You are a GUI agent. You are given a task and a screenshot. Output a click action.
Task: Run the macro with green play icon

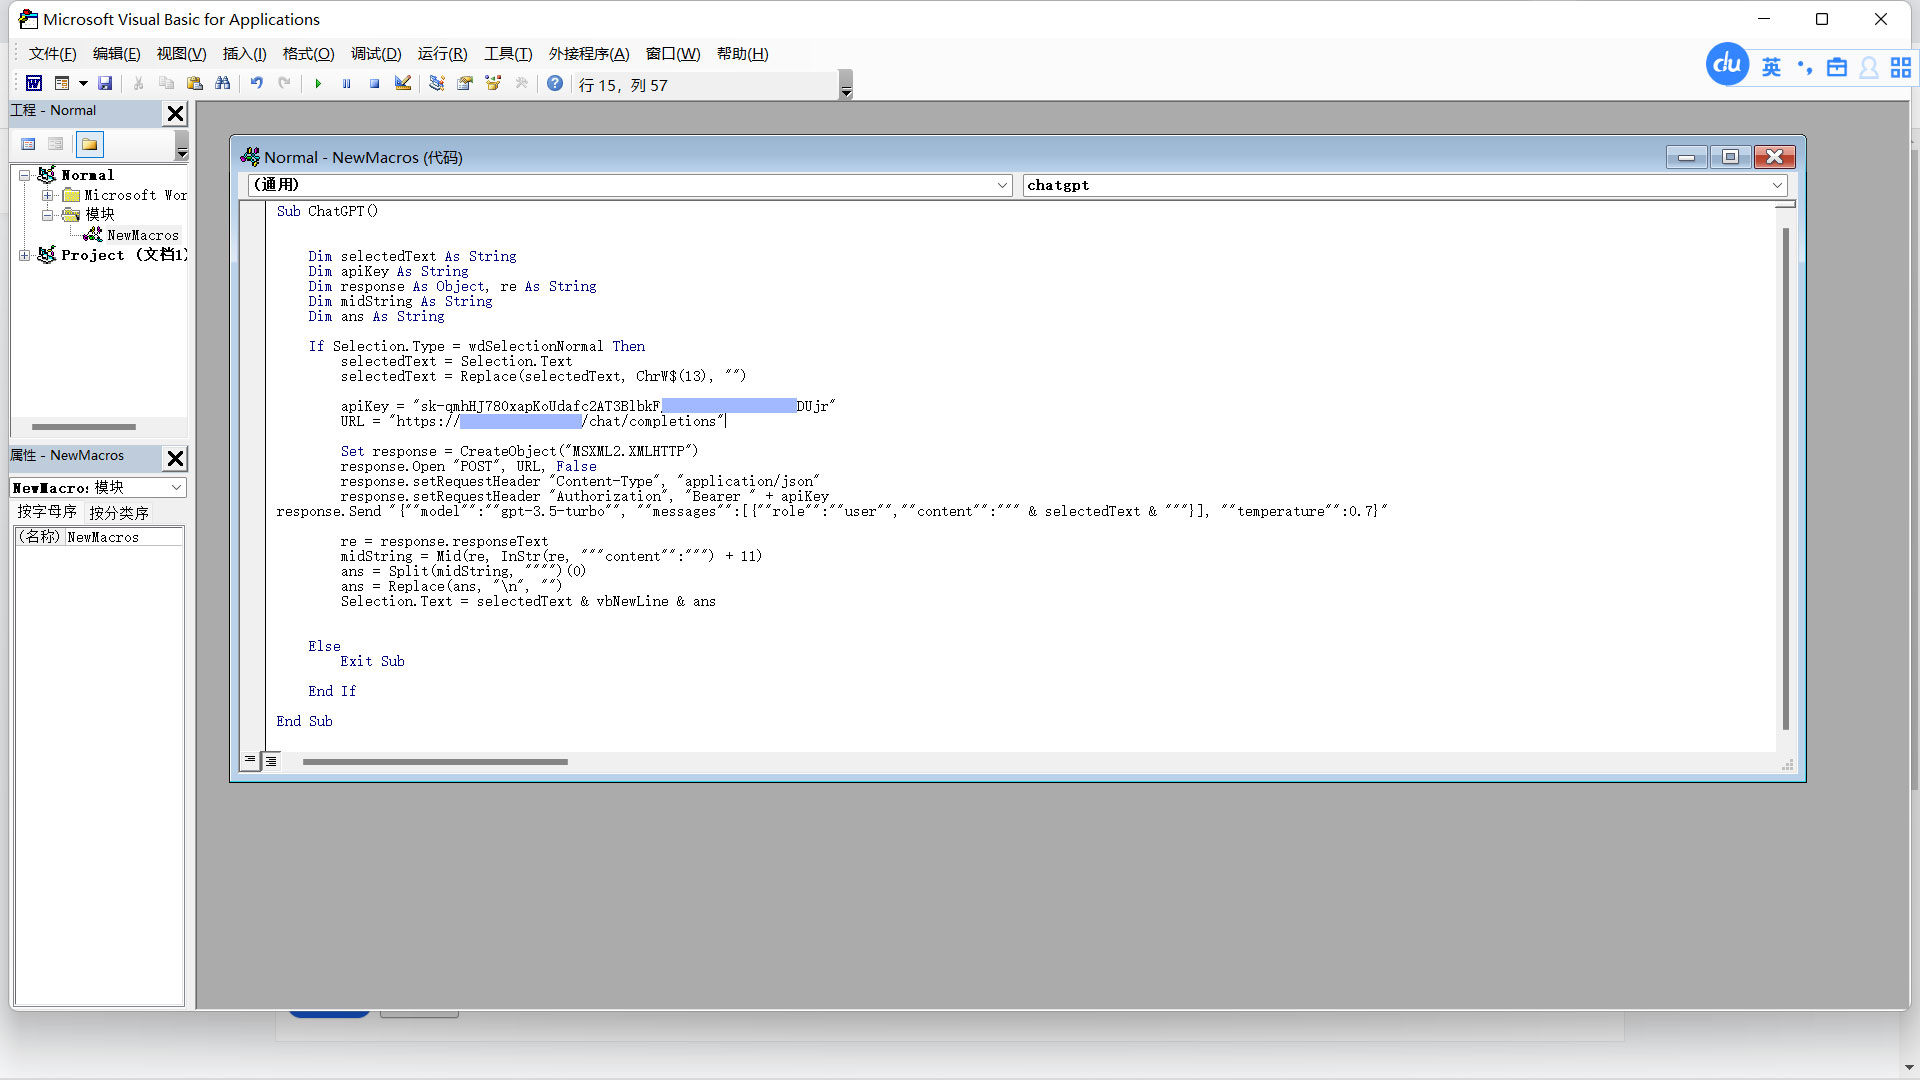coord(318,84)
